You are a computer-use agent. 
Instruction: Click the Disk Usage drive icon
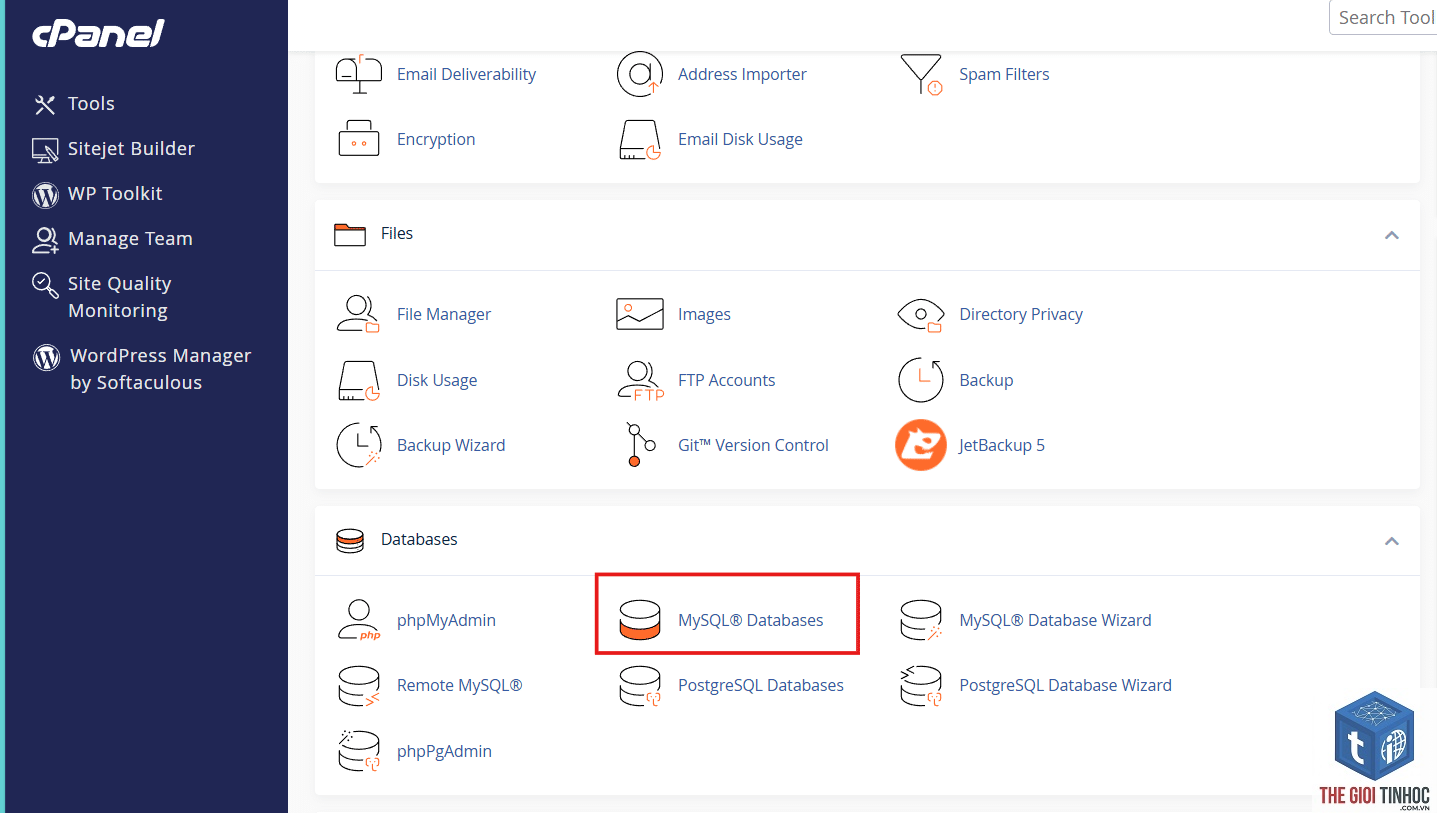(x=360, y=380)
